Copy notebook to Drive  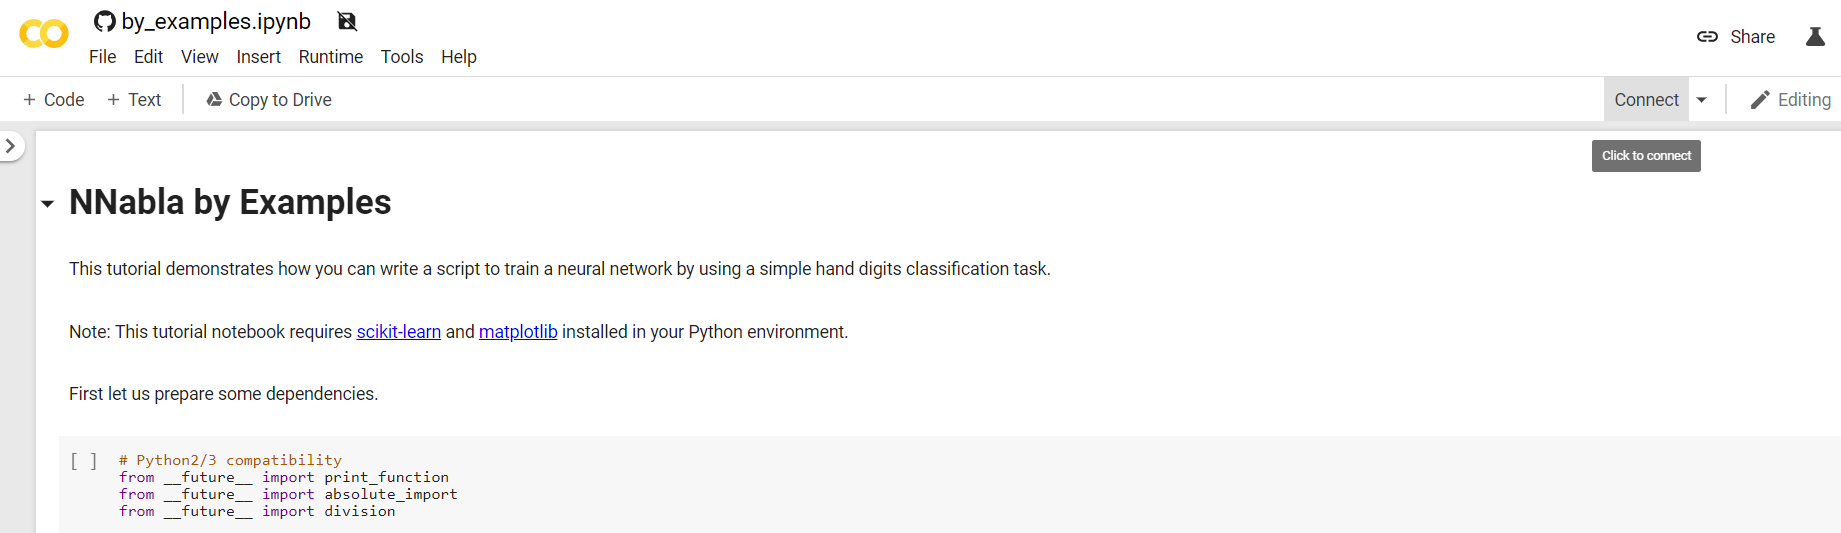(x=269, y=100)
